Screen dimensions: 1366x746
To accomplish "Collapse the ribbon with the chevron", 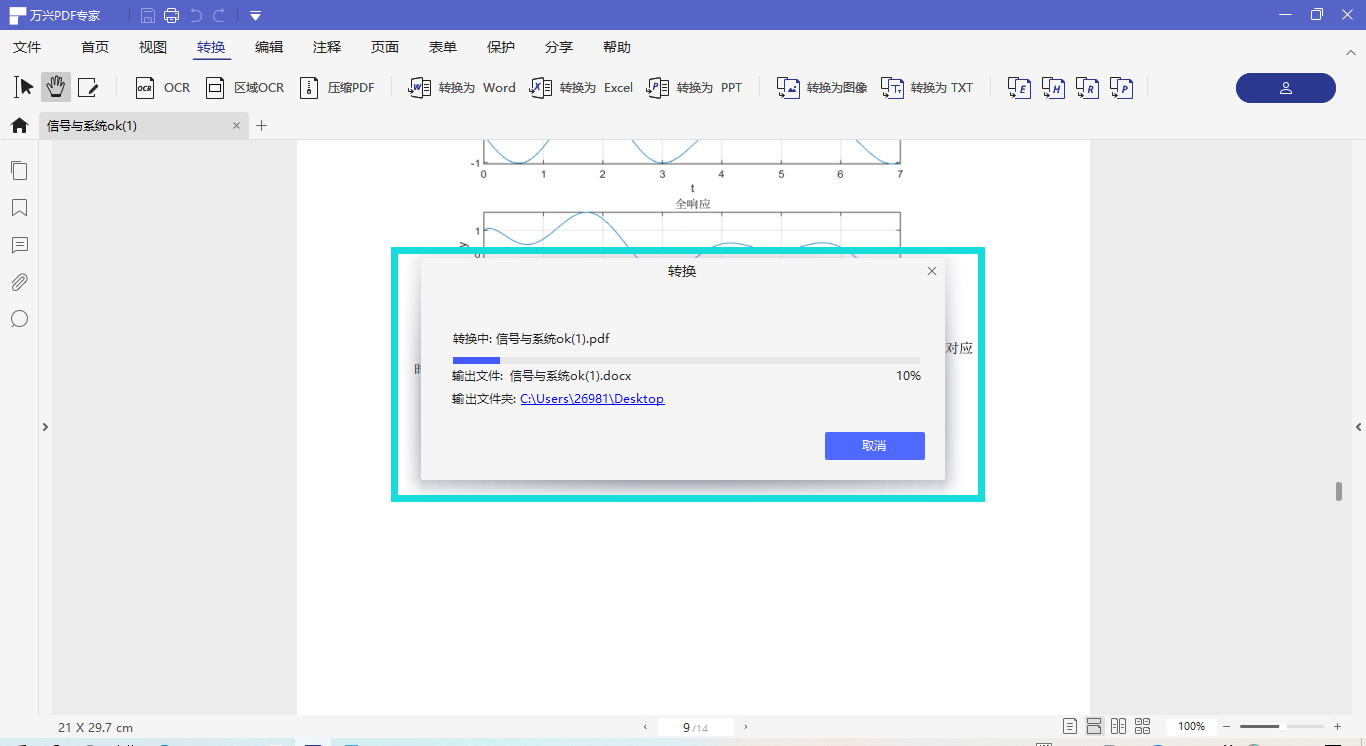I will point(1351,52).
